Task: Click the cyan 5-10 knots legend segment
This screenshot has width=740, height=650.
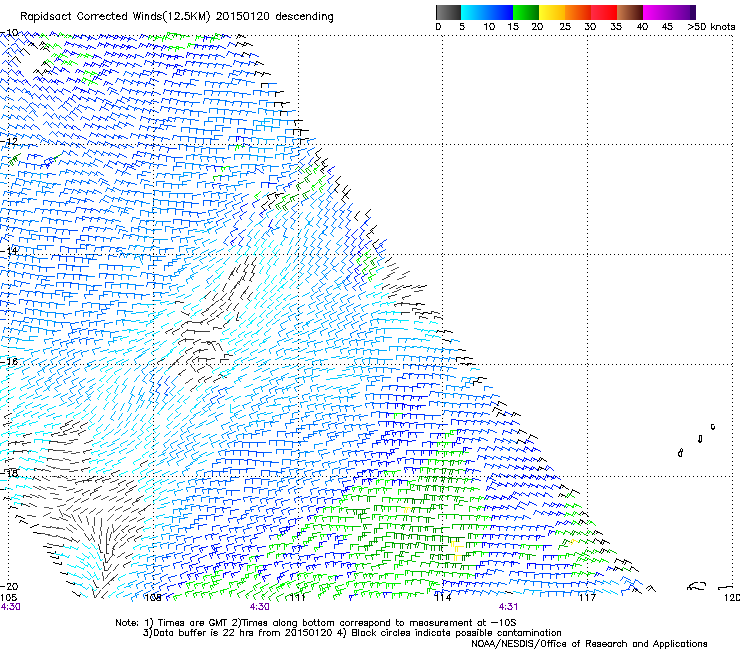Action: coord(474,12)
